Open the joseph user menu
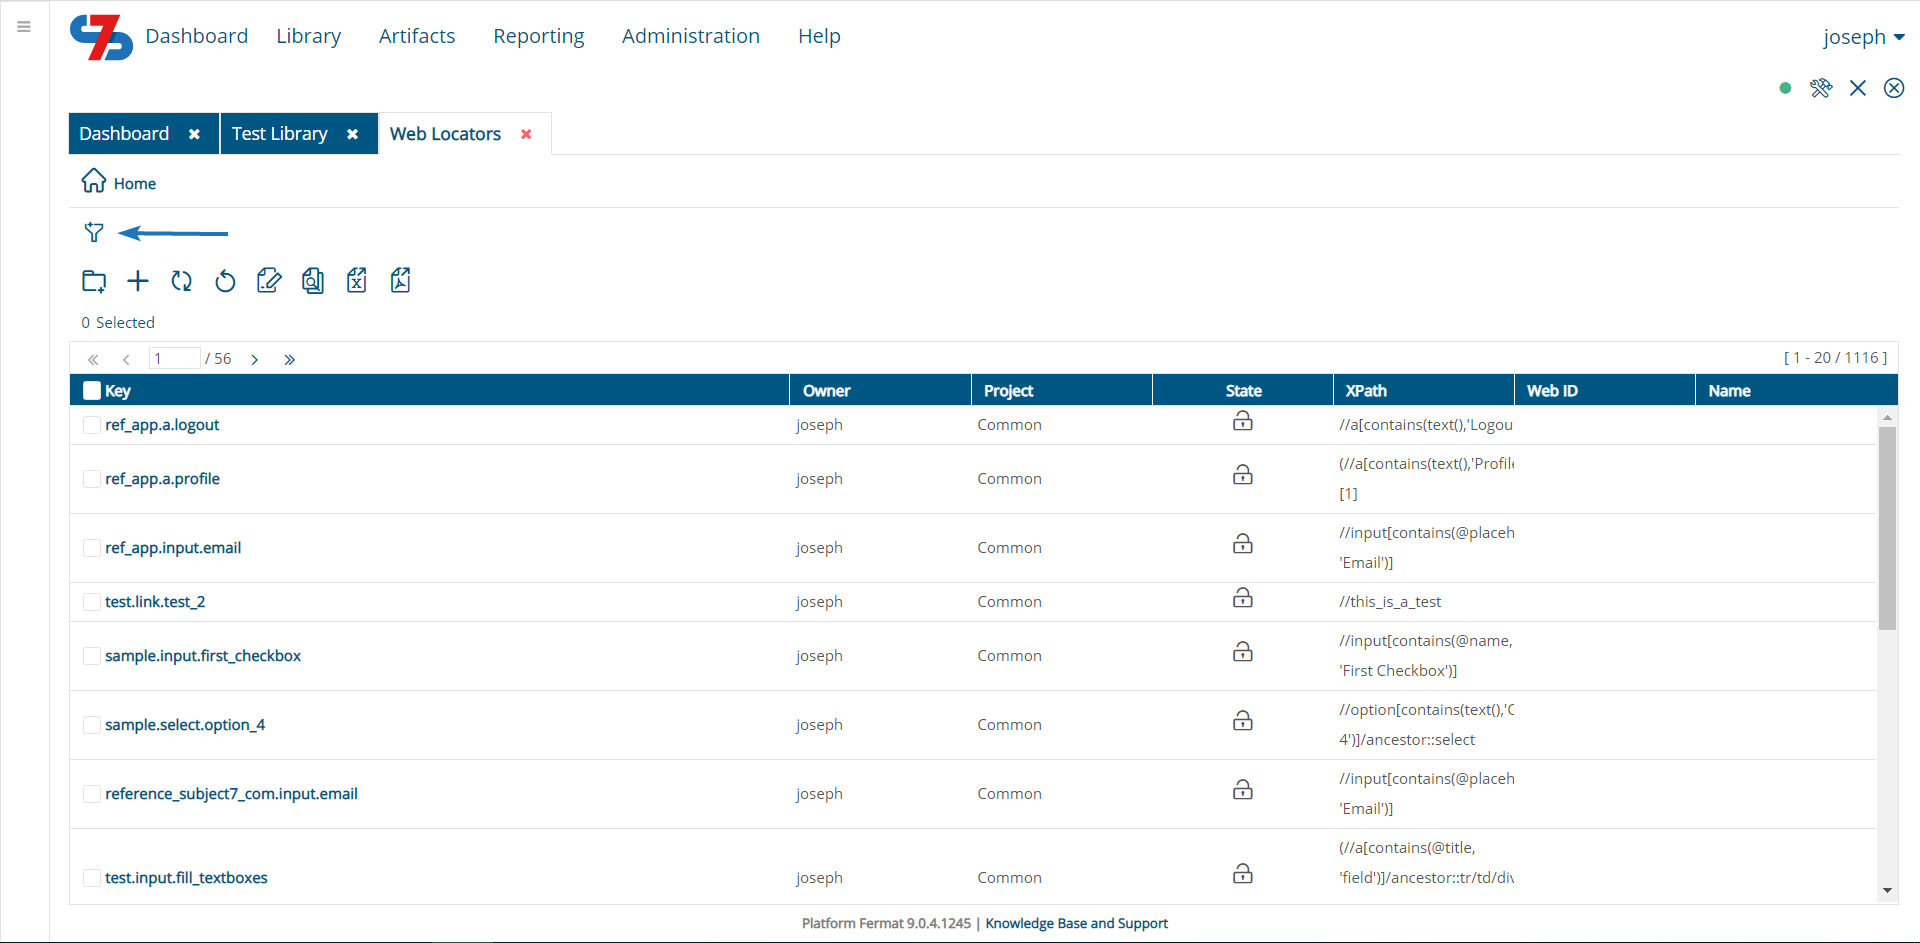The height and width of the screenshot is (943, 1920). [x=1864, y=37]
